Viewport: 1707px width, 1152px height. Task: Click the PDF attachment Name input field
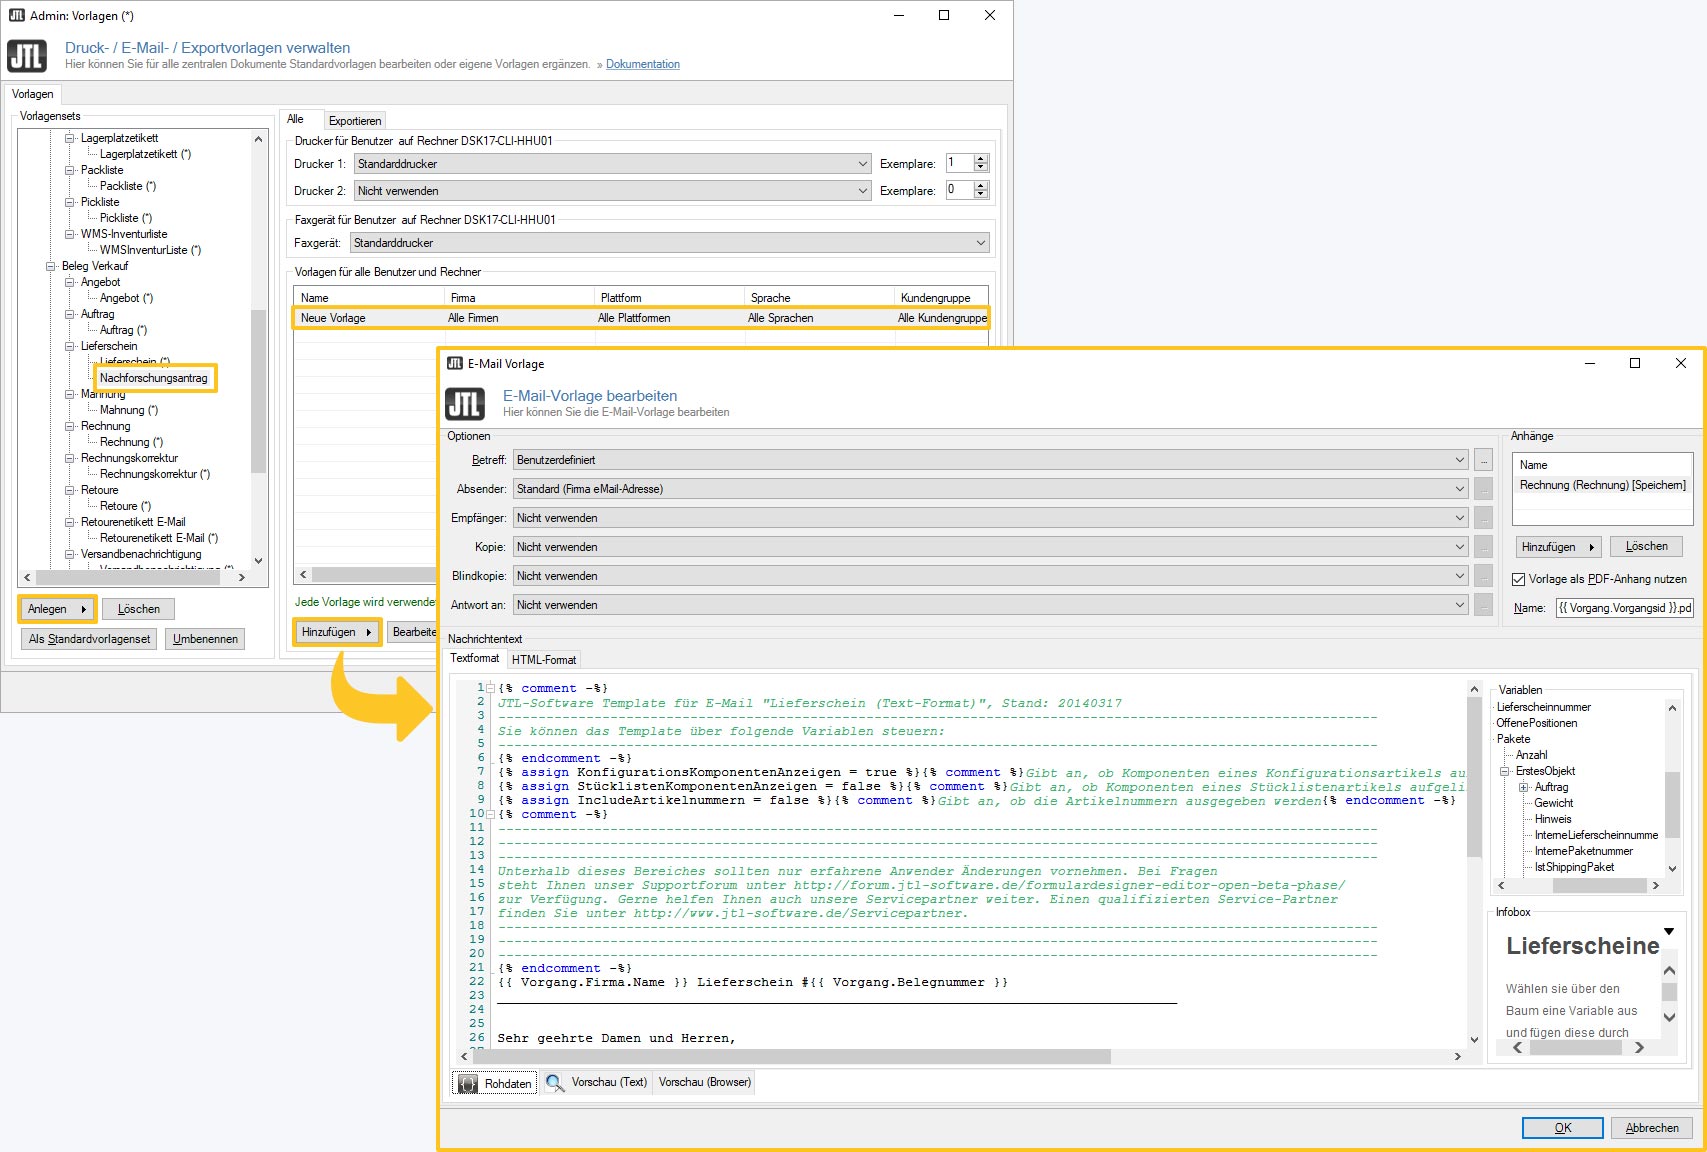pos(1624,608)
